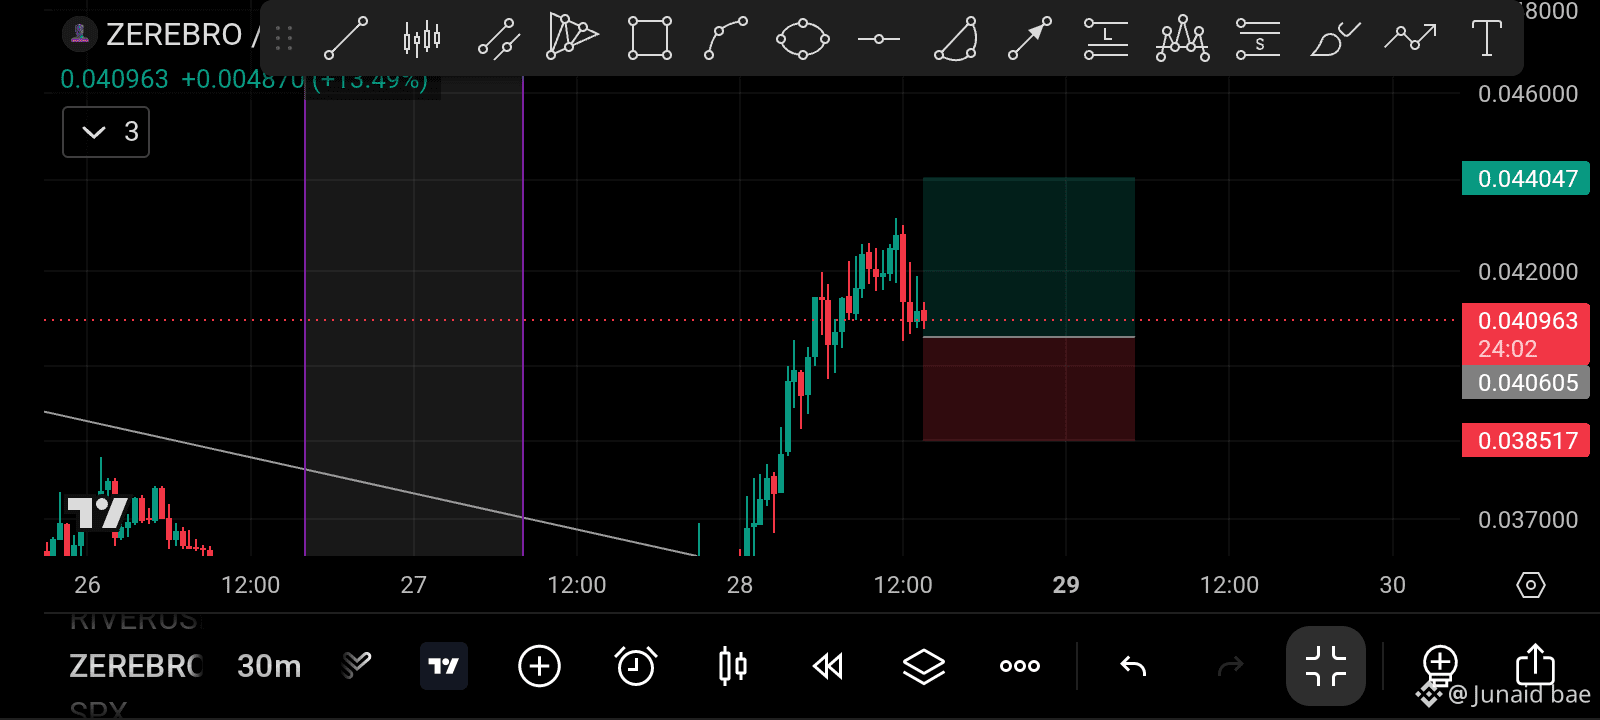The height and width of the screenshot is (720, 1600).
Task: Create a price alert with alarm icon
Action: click(635, 666)
